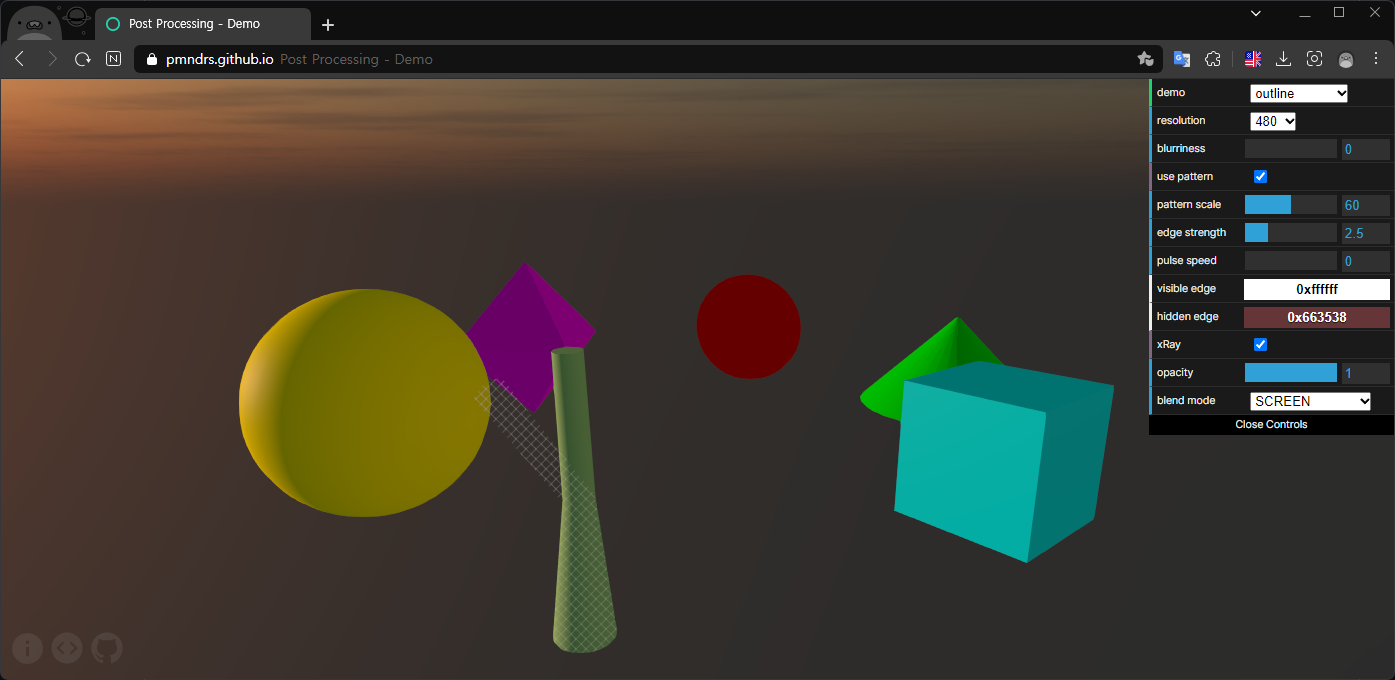Image resolution: width=1395 pixels, height=680 pixels.
Task: Disable the use pattern checkbox
Action: [x=1260, y=176]
